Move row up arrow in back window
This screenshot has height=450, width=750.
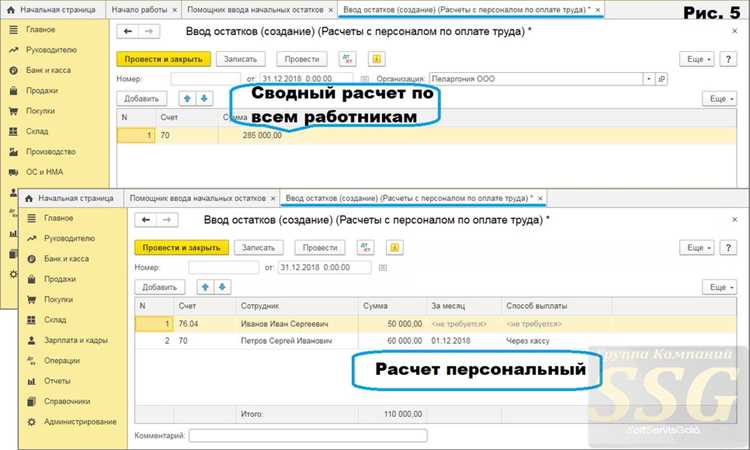(x=188, y=99)
